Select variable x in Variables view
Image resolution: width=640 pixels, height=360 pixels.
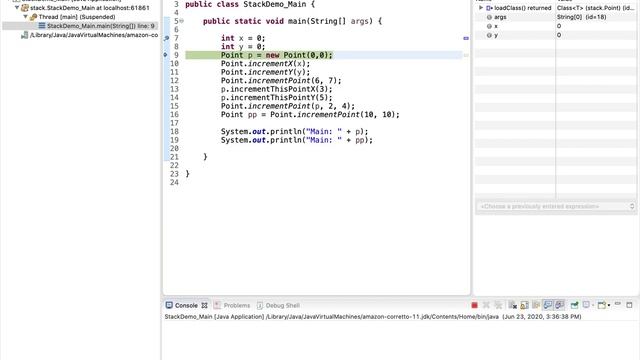click(555, 26)
